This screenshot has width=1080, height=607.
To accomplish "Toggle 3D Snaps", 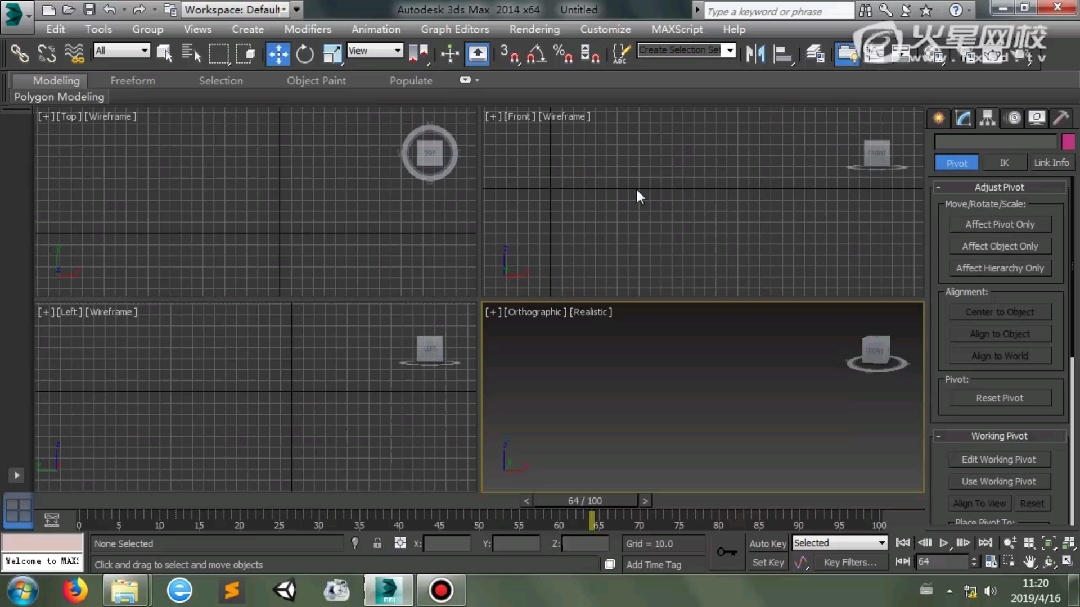I will [510, 53].
